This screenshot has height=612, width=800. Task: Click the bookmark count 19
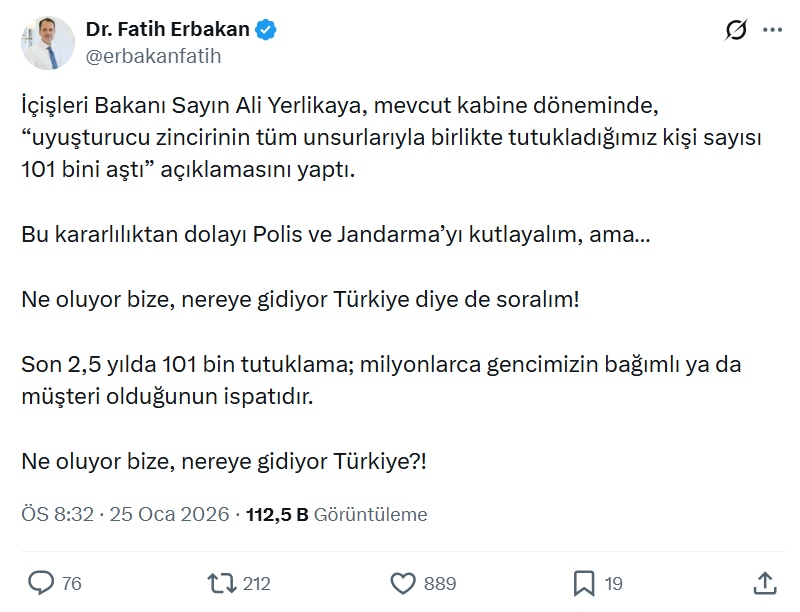(x=614, y=583)
